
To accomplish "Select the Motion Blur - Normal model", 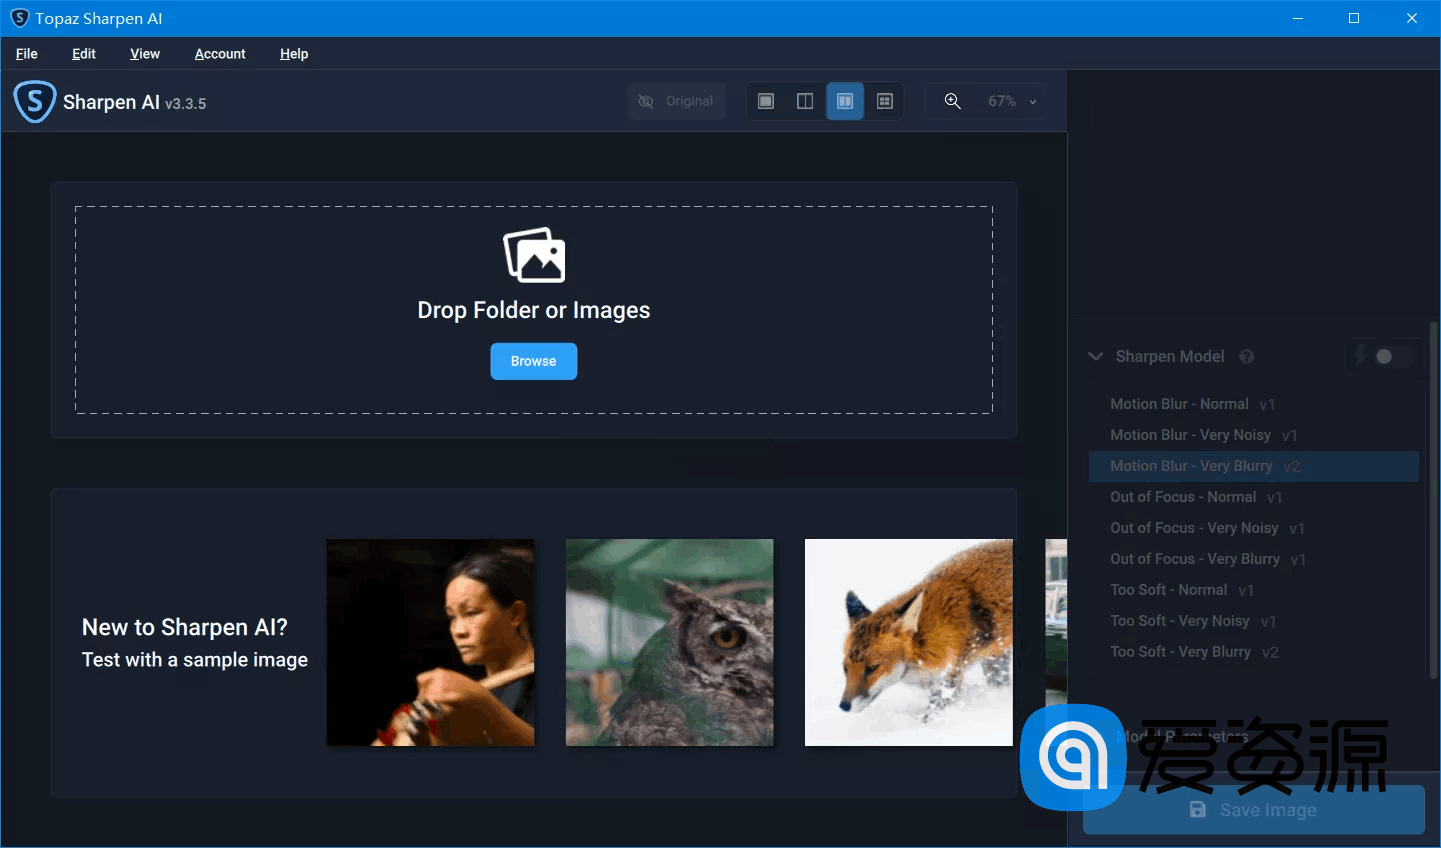I will coord(1179,403).
